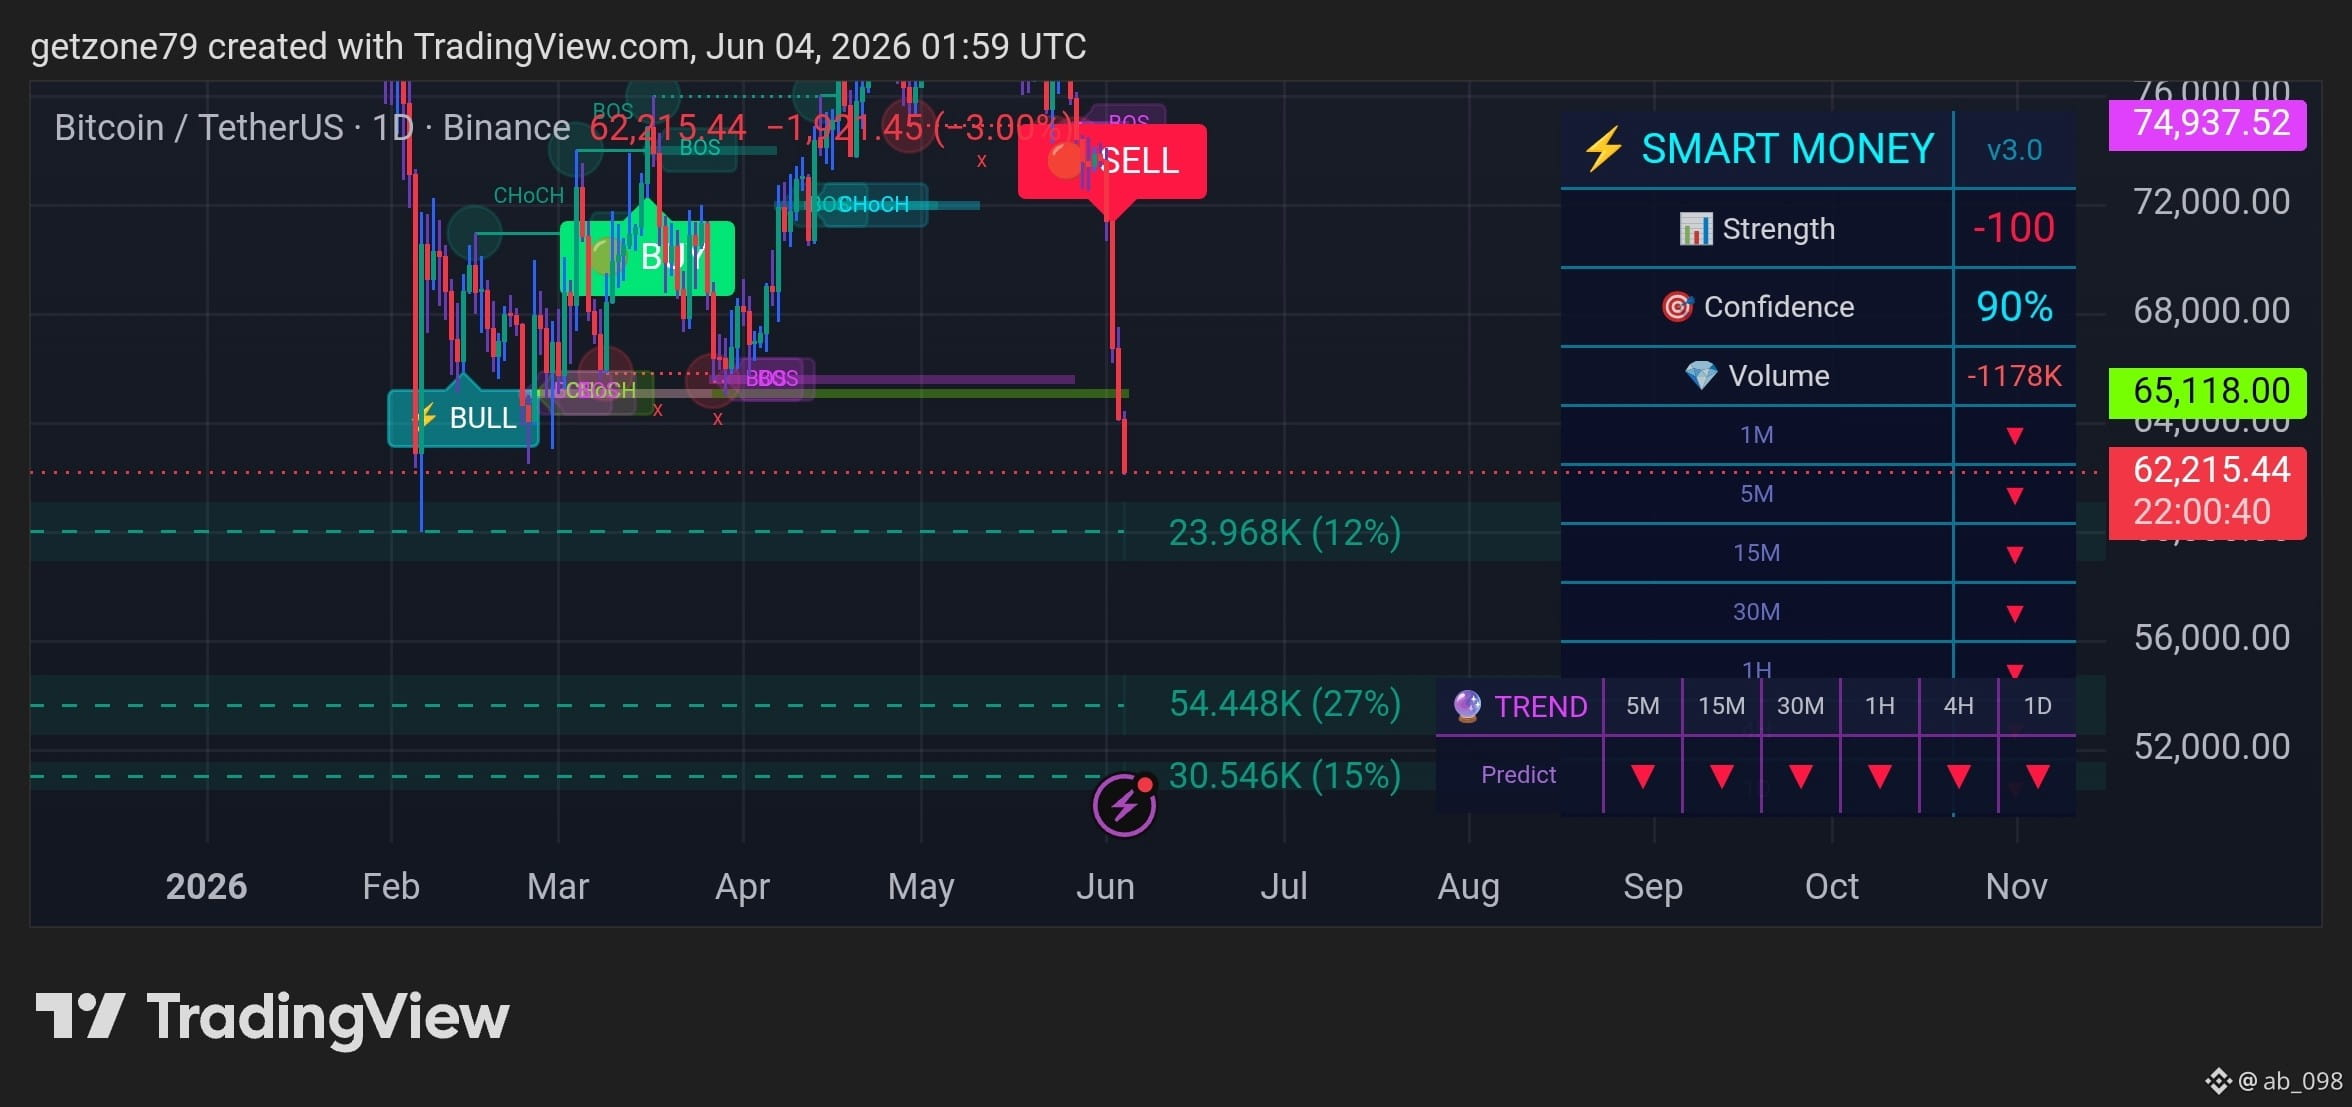The image size is (2352, 1107).
Task: Click the -1178K volume value
Action: tap(2014, 376)
